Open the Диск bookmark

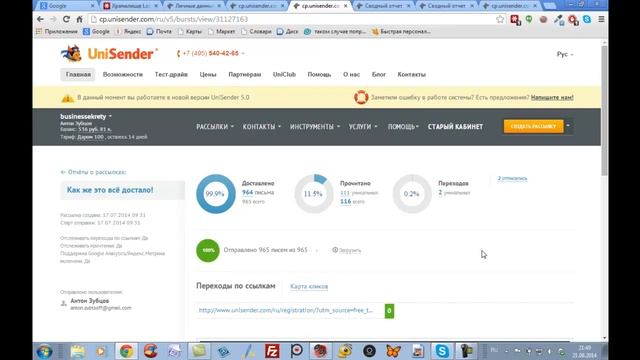pyautogui.click(x=287, y=31)
